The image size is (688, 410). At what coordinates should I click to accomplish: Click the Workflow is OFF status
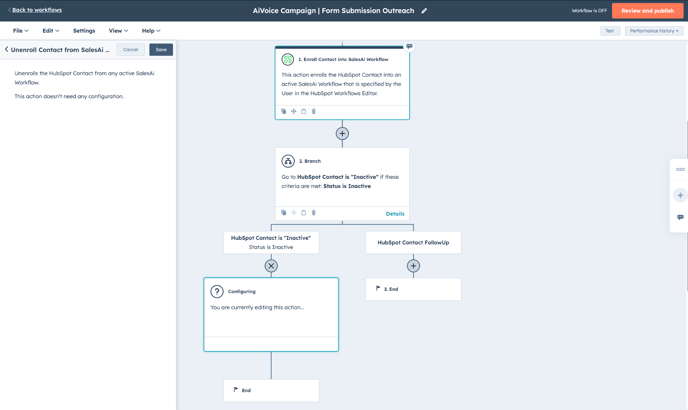(589, 11)
